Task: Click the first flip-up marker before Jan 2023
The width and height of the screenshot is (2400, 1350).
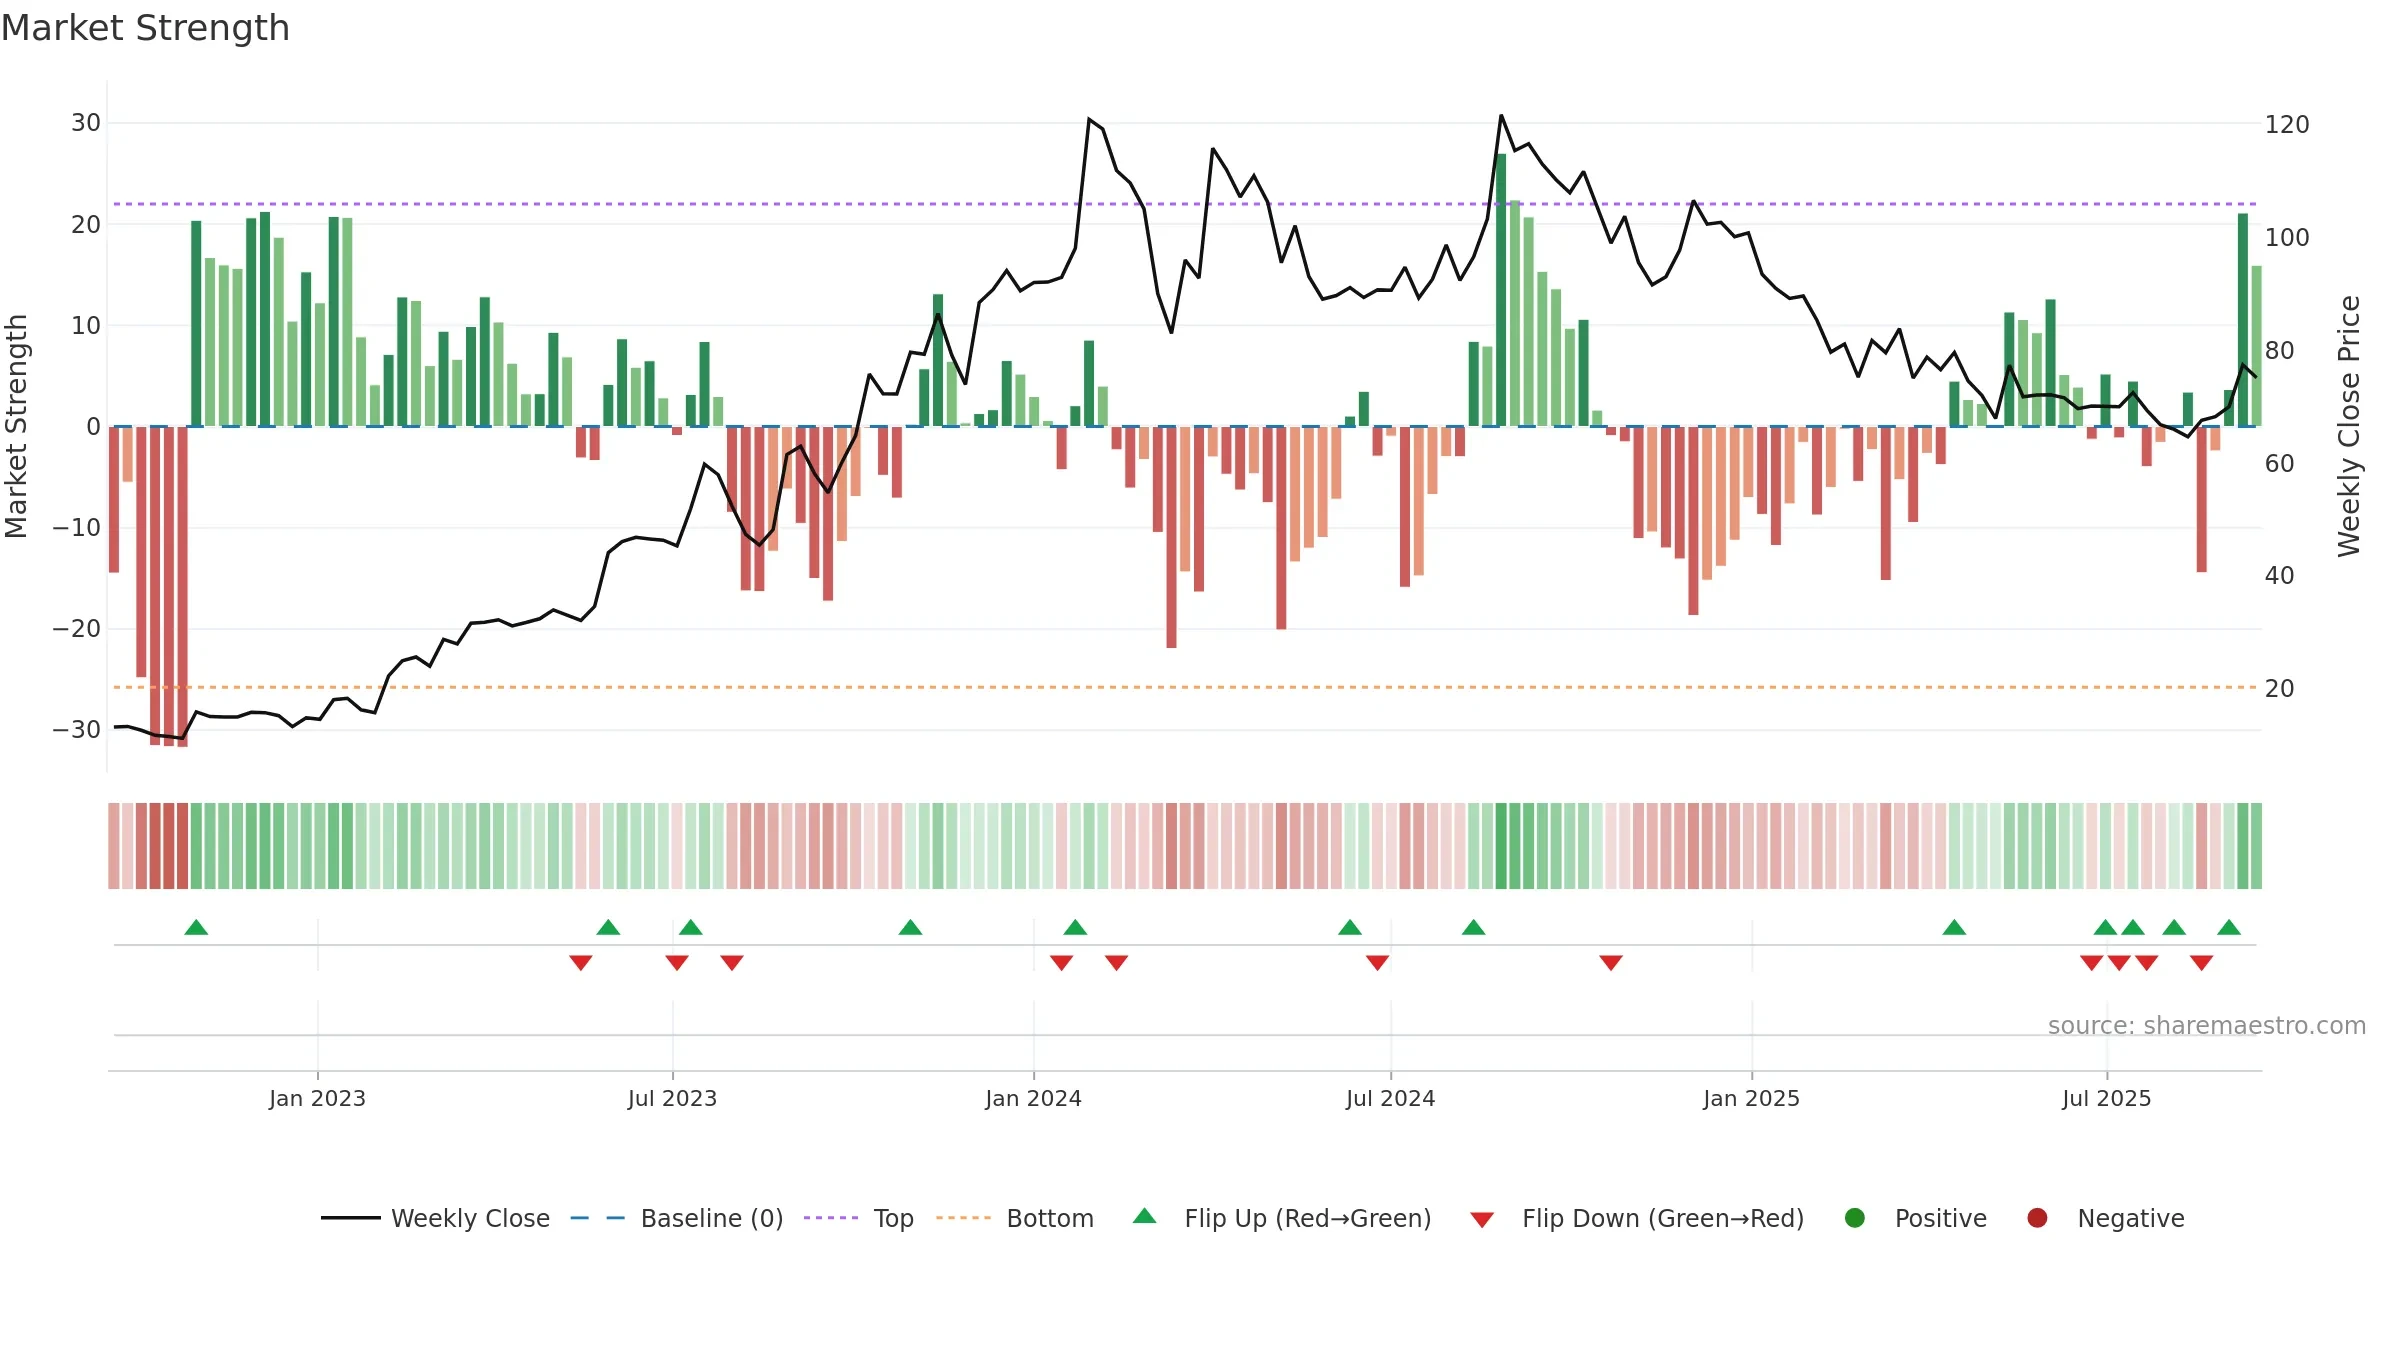Action: (x=196, y=927)
